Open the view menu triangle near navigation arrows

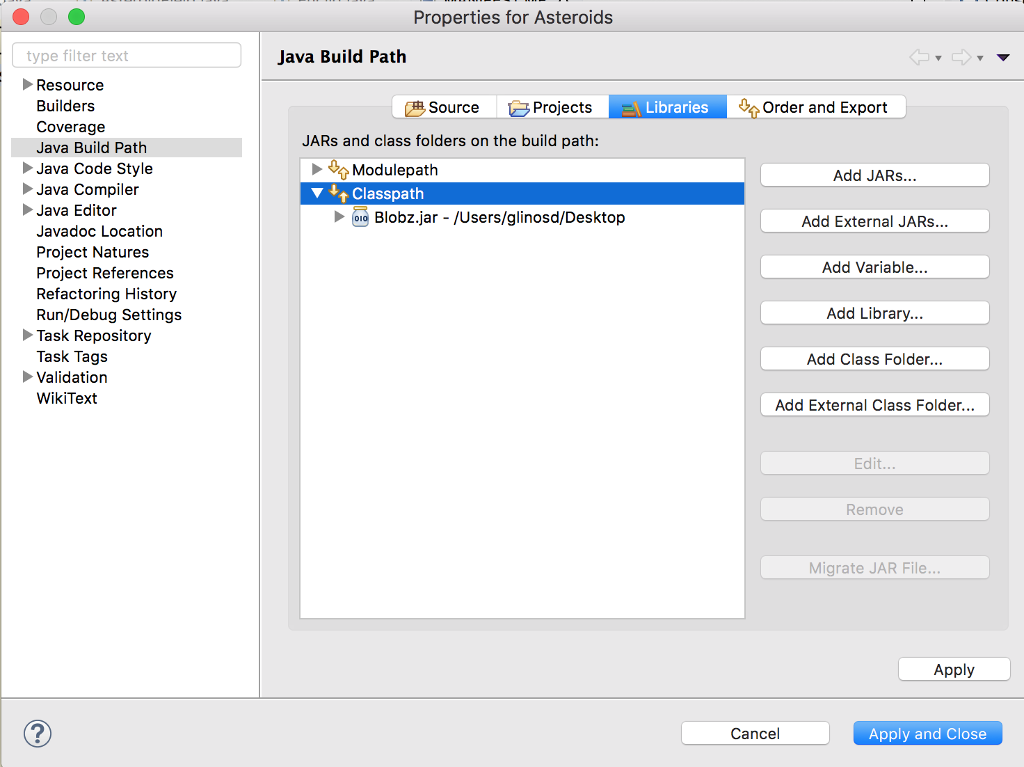point(1003,57)
